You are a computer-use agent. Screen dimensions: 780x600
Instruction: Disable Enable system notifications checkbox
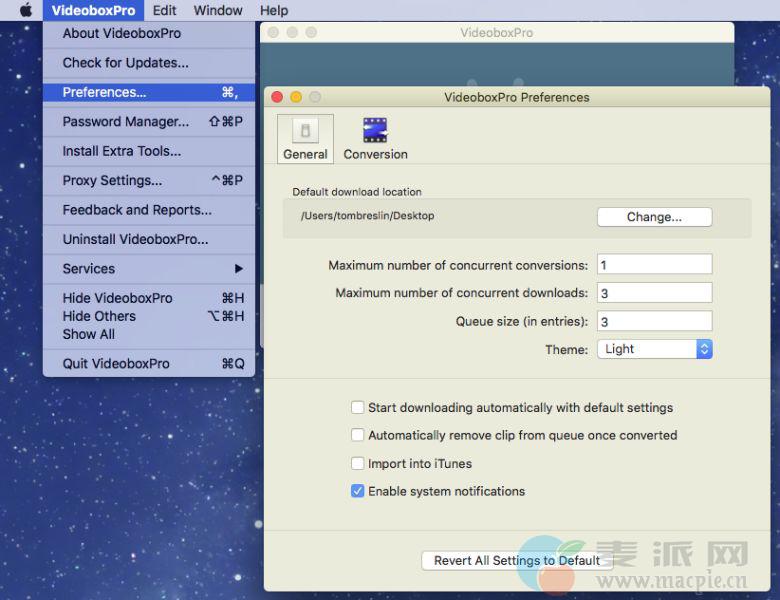358,492
